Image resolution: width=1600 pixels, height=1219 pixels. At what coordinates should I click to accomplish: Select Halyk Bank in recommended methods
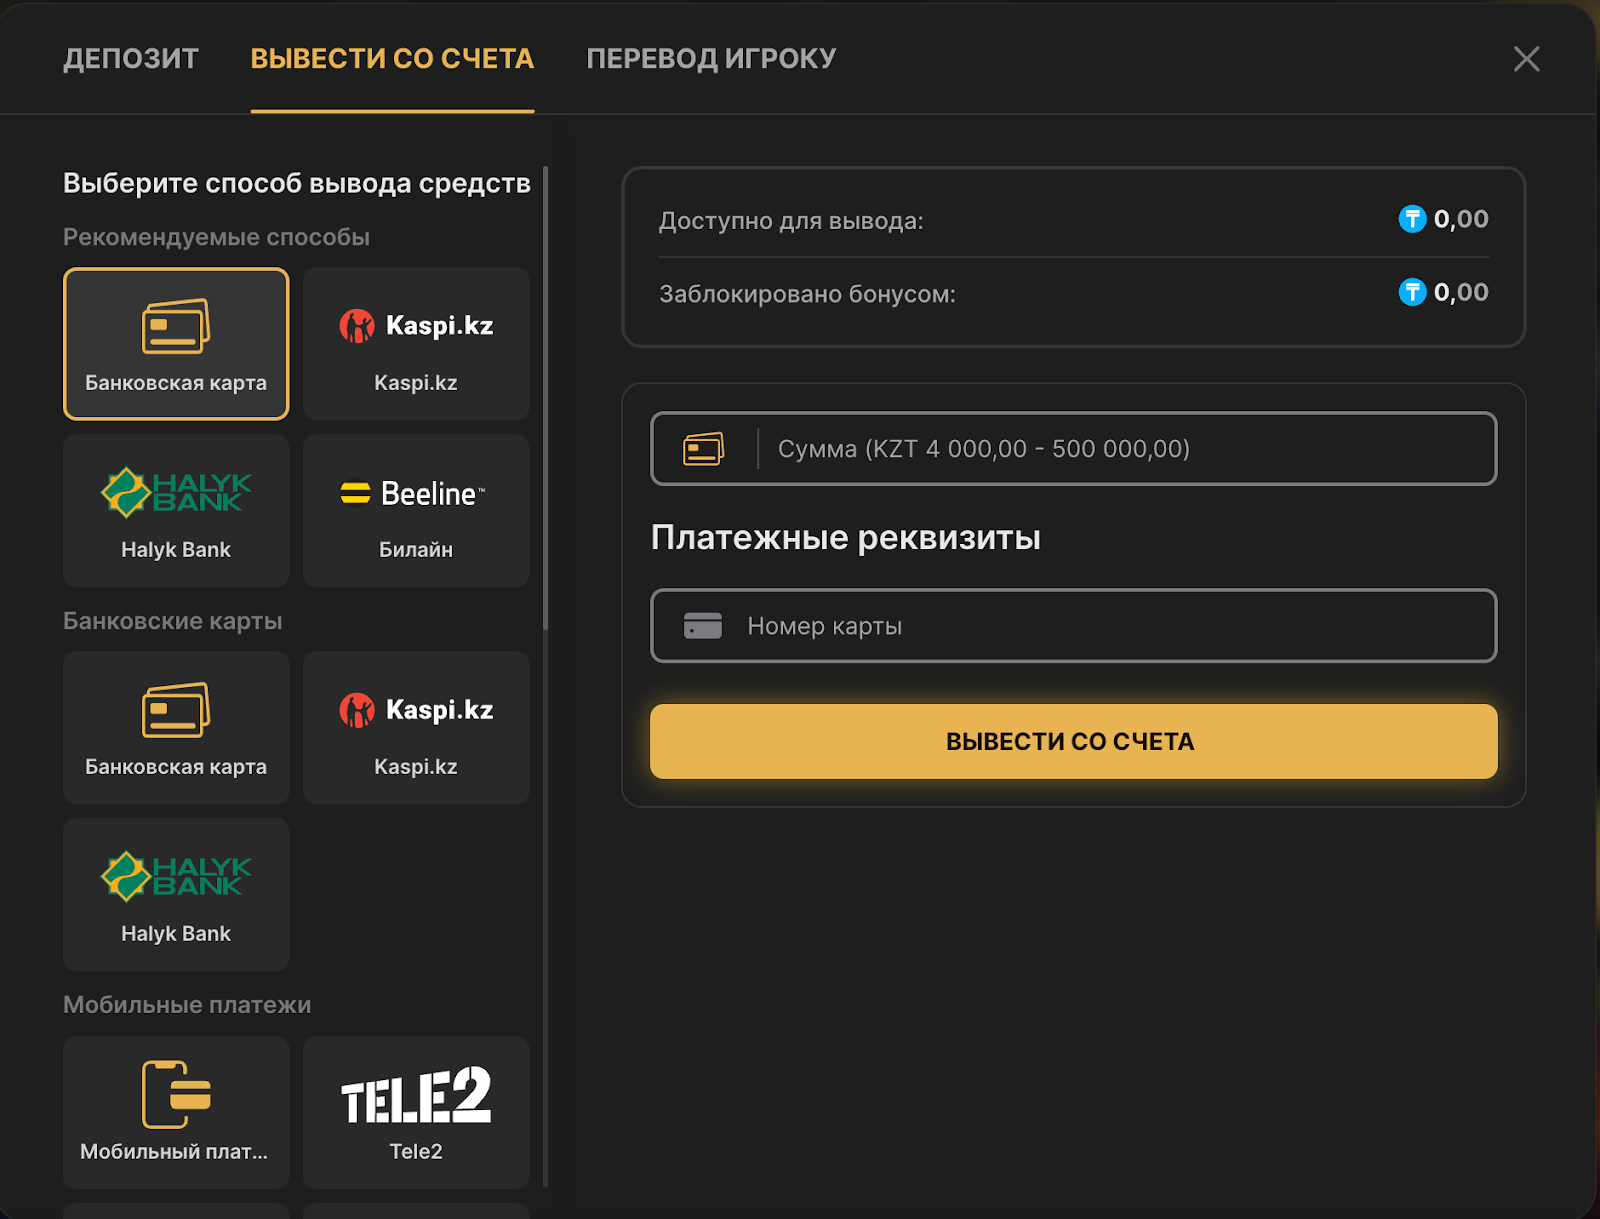[176, 510]
